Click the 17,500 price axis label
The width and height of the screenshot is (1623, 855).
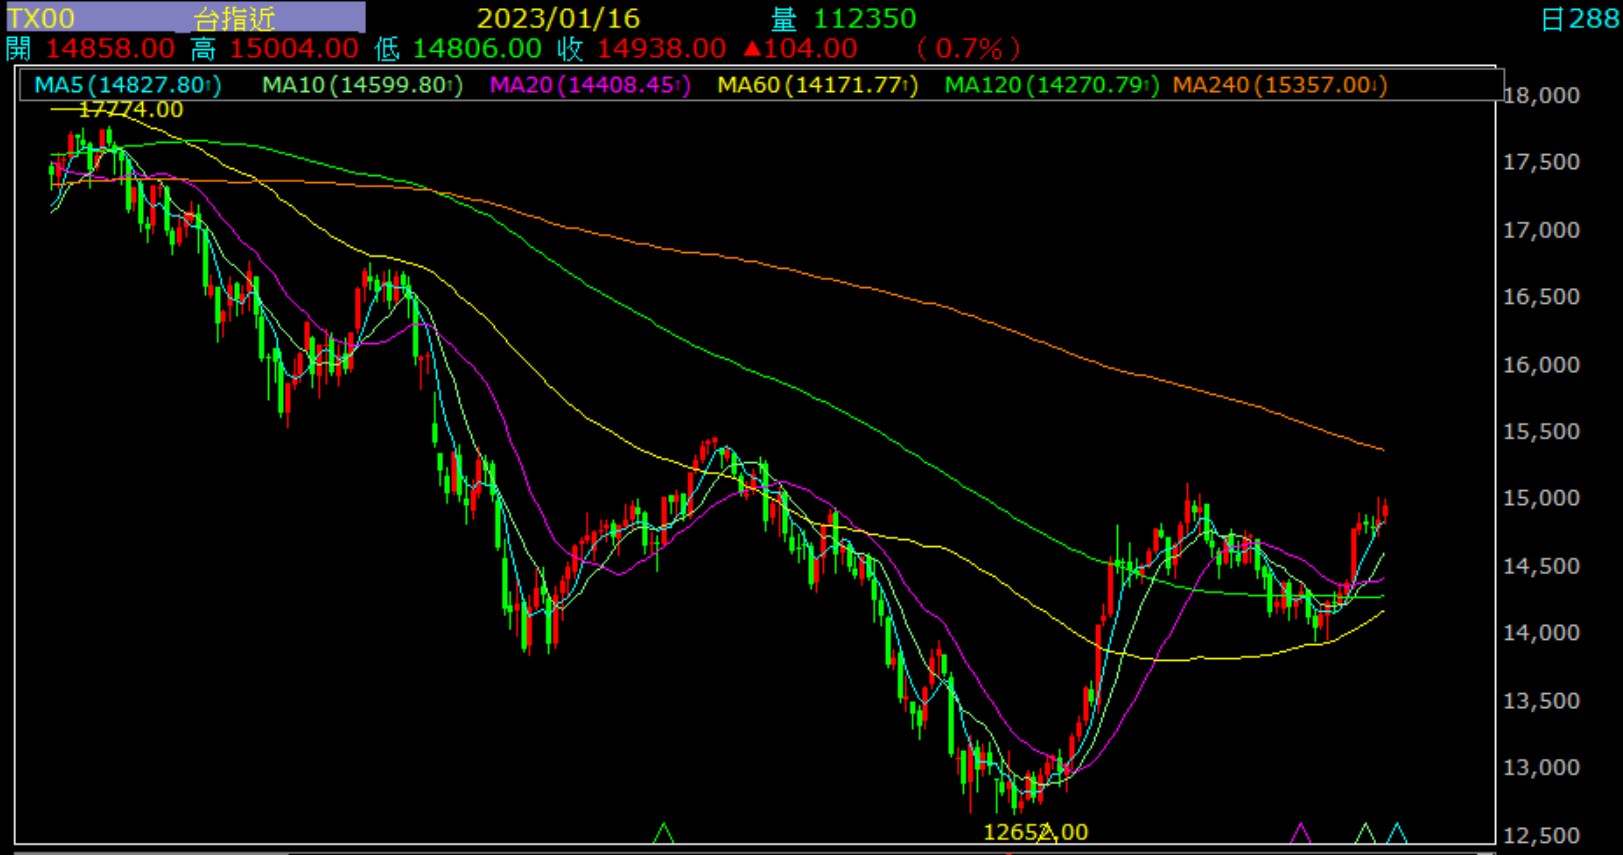tap(1541, 162)
